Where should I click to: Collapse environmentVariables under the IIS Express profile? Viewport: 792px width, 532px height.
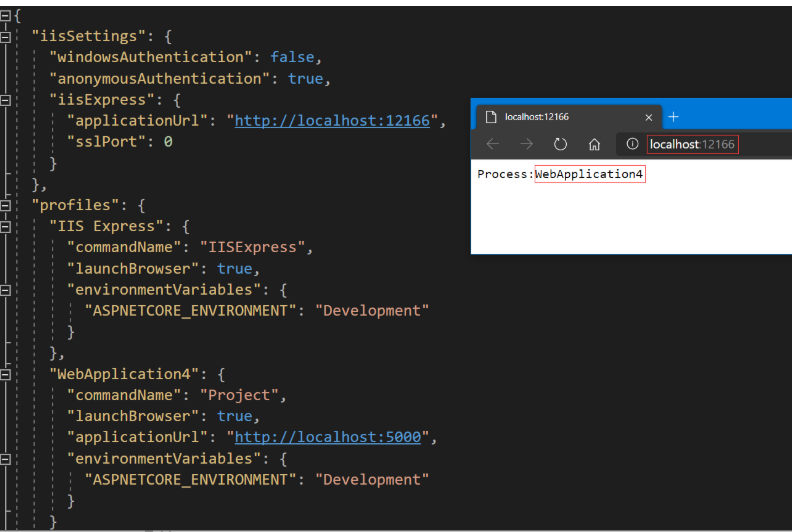point(5,291)
